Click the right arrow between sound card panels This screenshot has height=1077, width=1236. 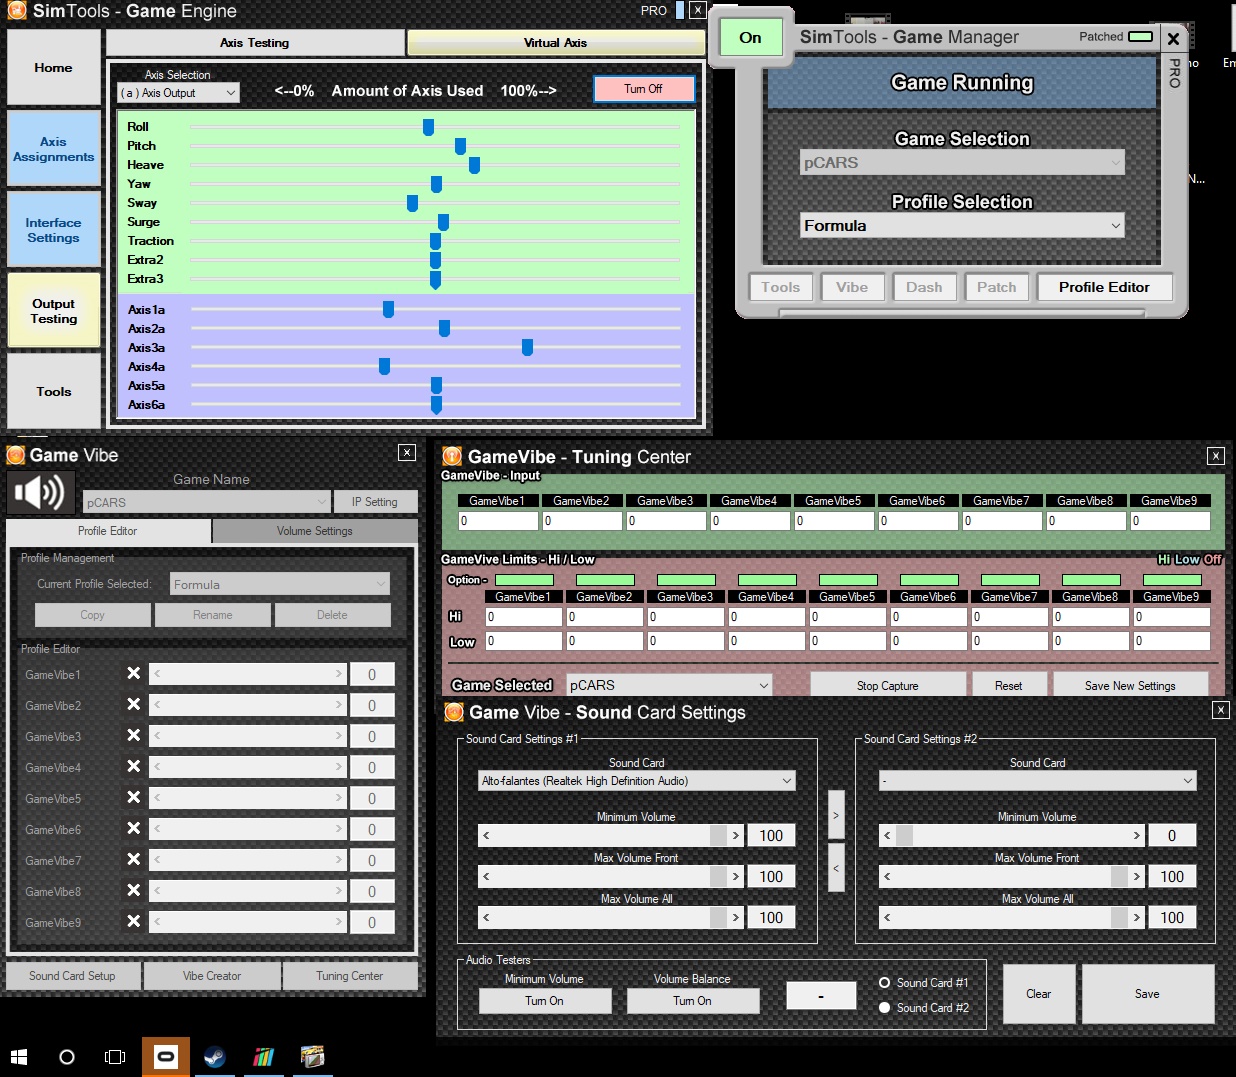pyautogui.click(x=836, y=815)
